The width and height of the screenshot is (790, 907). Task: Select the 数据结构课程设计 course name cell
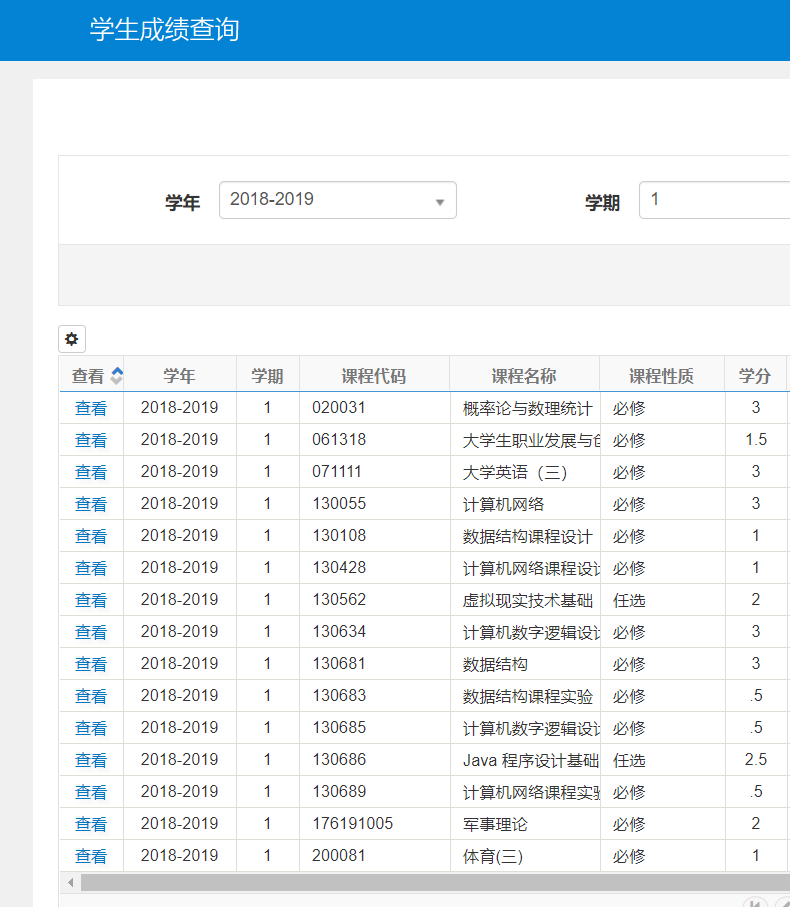[525, 536]
